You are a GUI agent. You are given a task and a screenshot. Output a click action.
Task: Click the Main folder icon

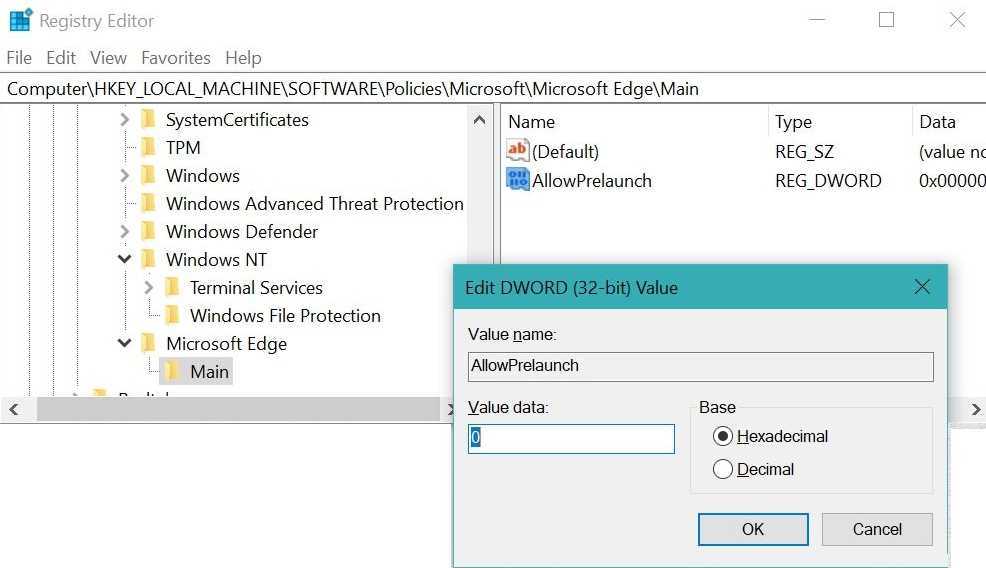pos(172,371)
